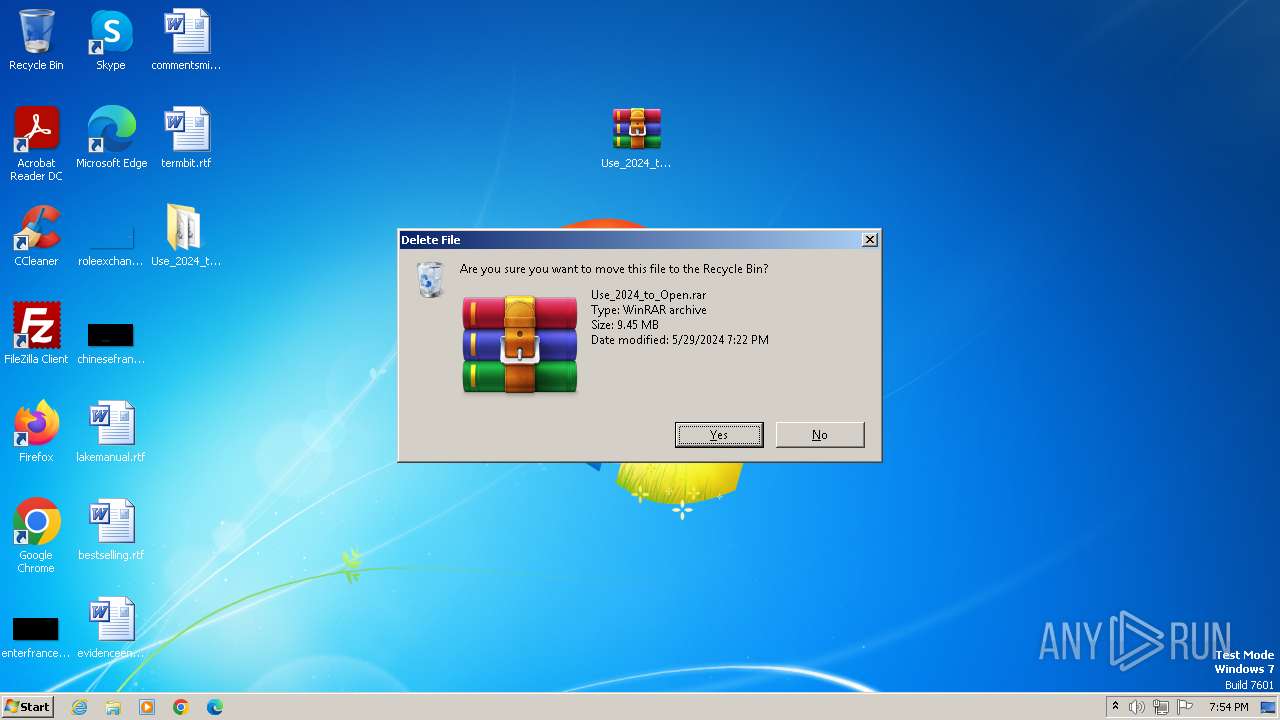Select the roleexchan... desktop icon
This screenshot has height=720, width=1280.
pos(111,245)
